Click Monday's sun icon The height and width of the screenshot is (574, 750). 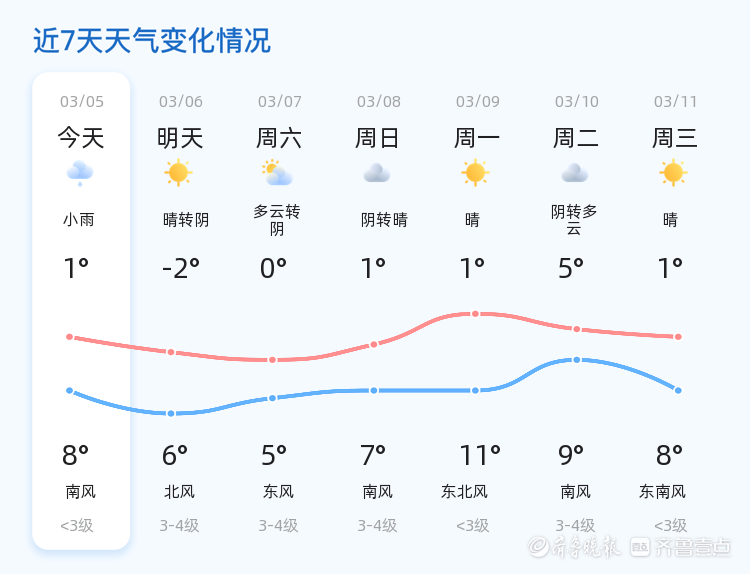(x=475, y=173)
